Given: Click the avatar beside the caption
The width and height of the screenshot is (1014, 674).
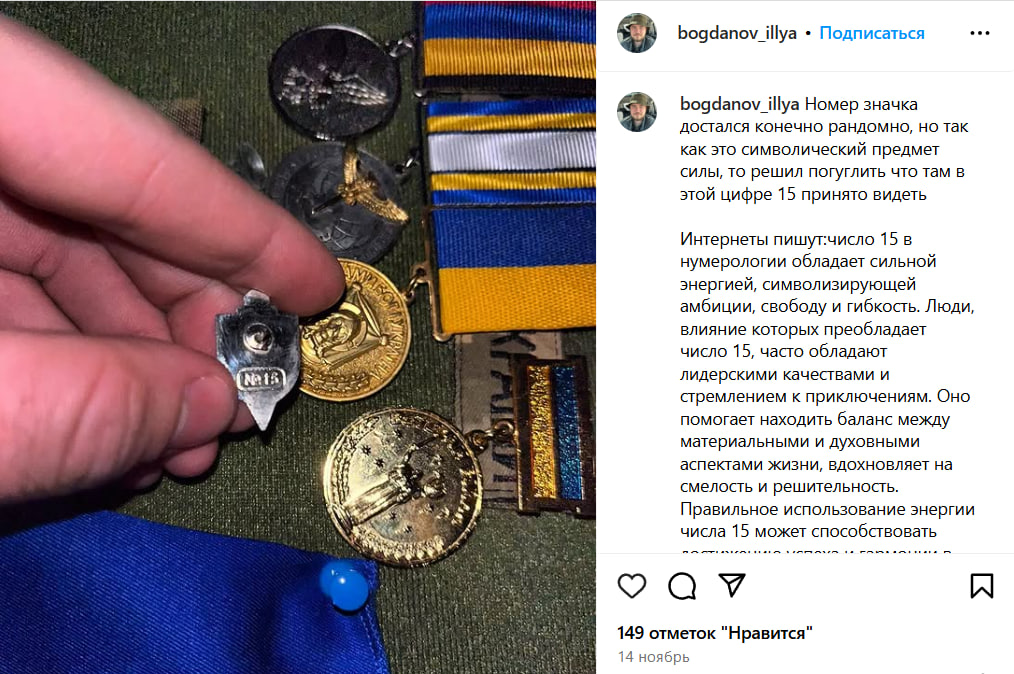Looking at the screenshot, I should (x=637, y=112).
